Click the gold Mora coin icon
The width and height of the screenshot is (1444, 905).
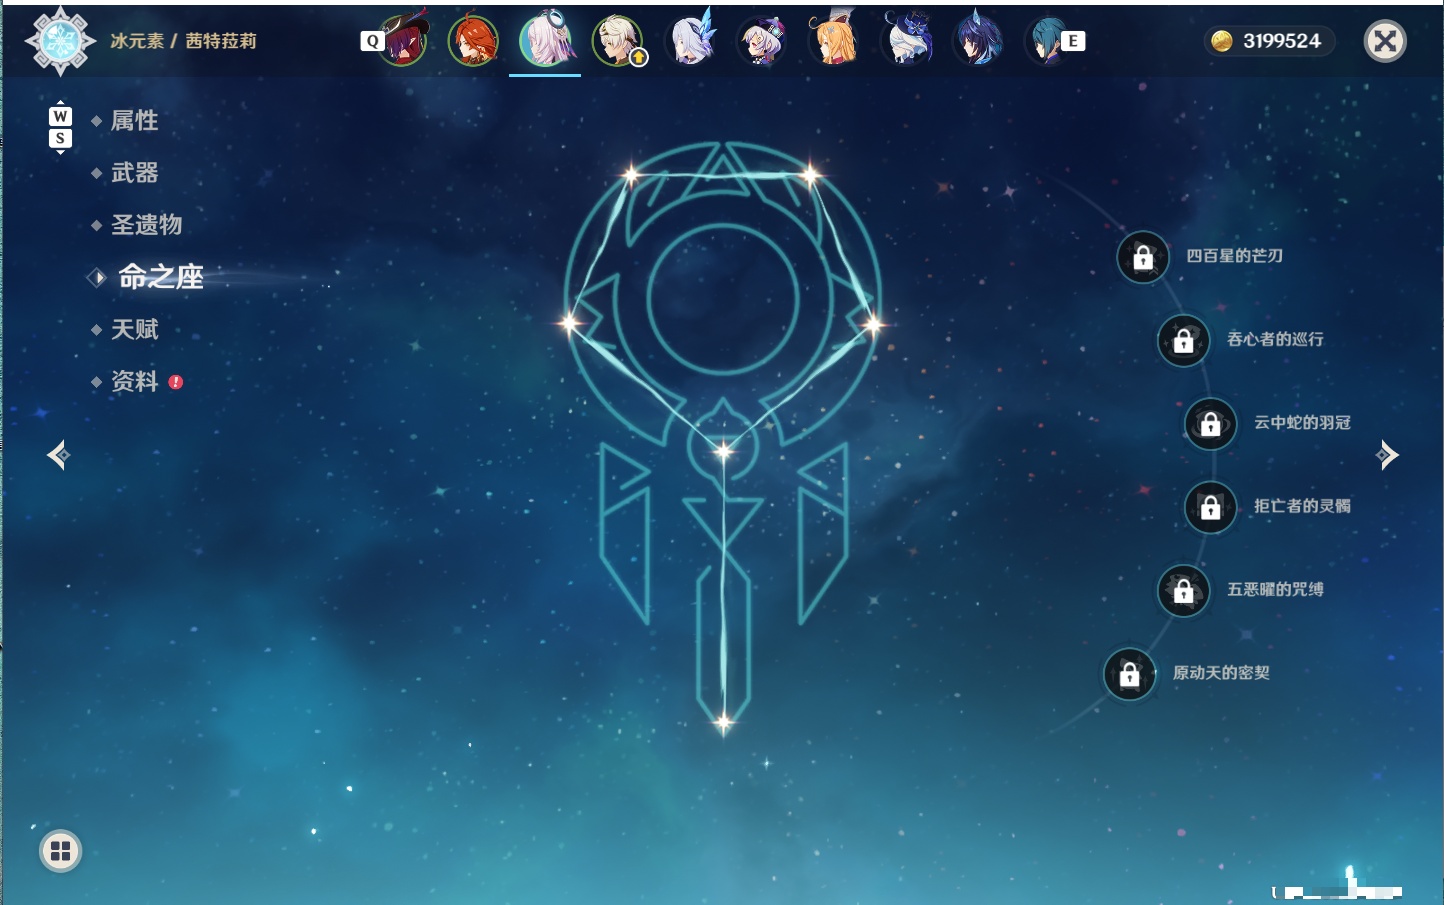(x=1221, y=41)
